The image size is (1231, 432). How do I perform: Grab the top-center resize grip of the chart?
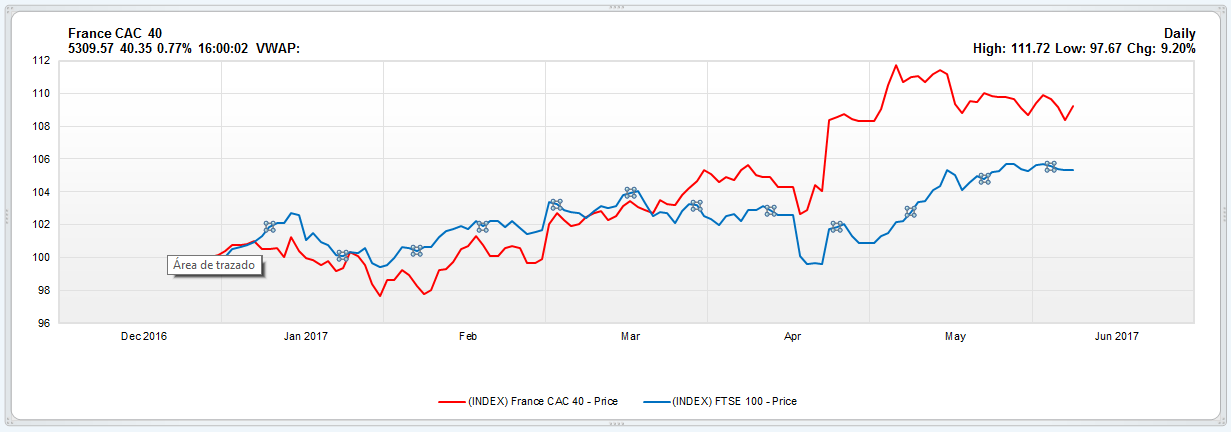pyautogui.click(x=615, y=6)
